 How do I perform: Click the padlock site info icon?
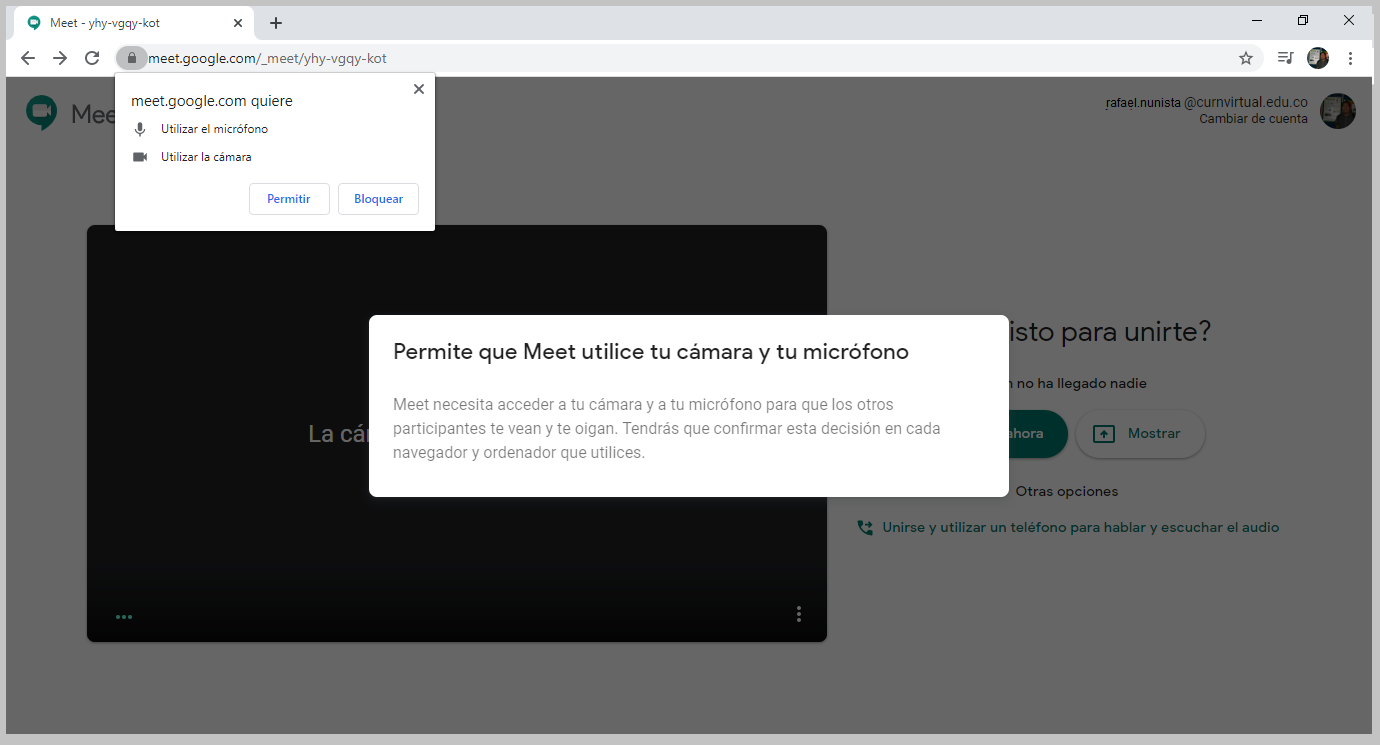[131, 58]
